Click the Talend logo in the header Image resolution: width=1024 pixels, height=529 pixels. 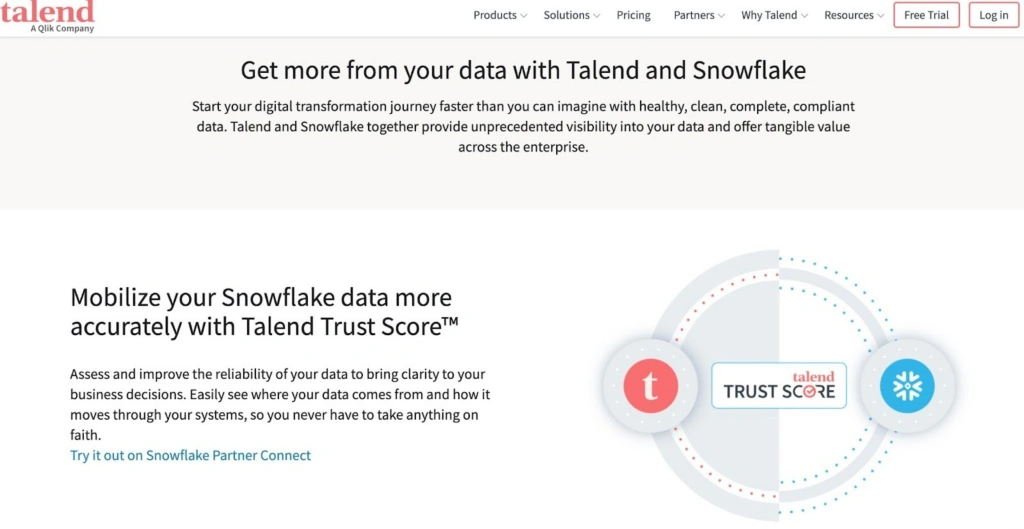click(x=47, y=12)
